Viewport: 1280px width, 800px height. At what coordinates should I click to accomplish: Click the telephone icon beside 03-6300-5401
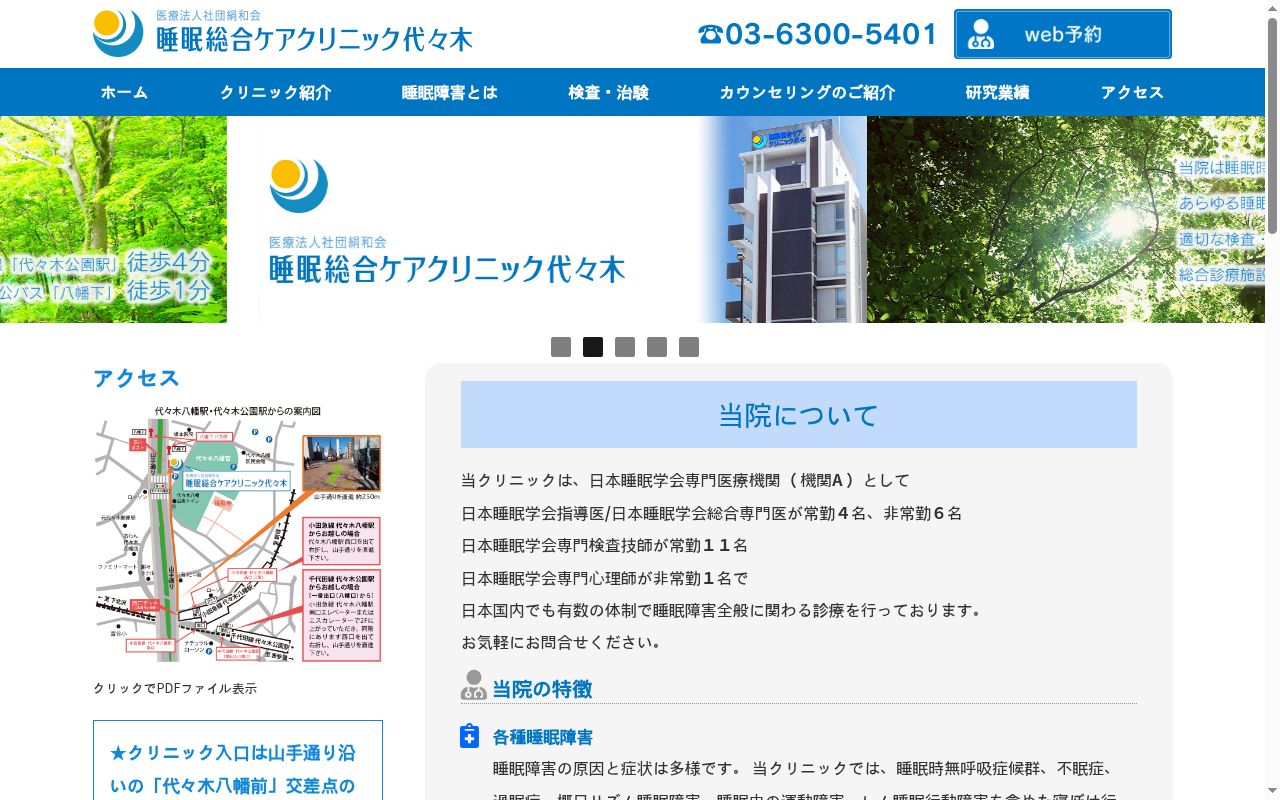point(710,35)
